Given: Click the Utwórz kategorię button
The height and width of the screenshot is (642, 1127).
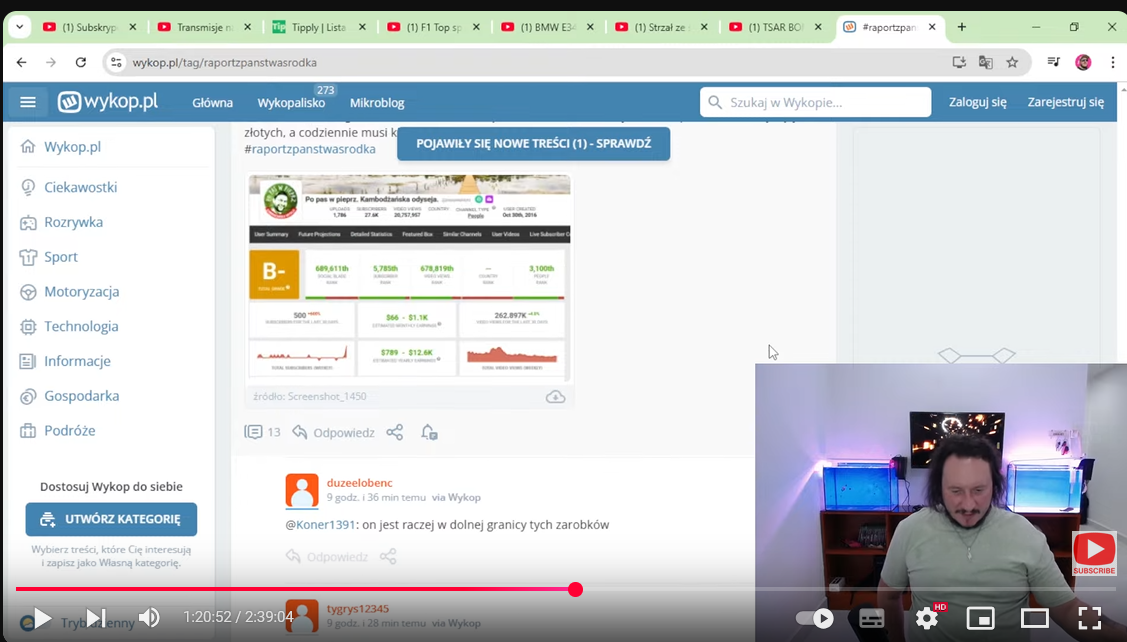Looking at the screenshot, I should point(111,519).
